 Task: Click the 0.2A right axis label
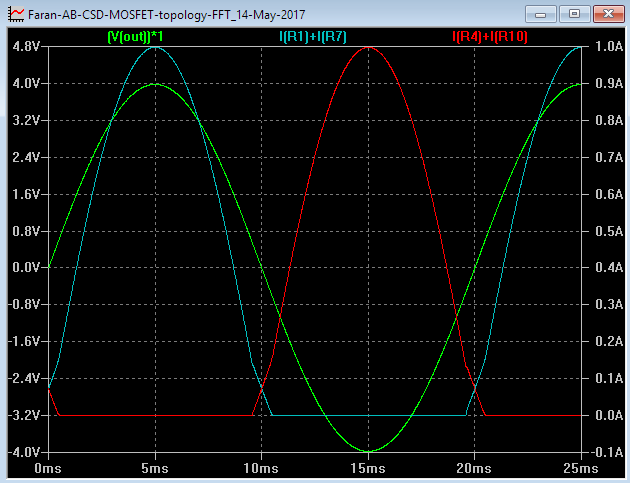tap(609, 342)
